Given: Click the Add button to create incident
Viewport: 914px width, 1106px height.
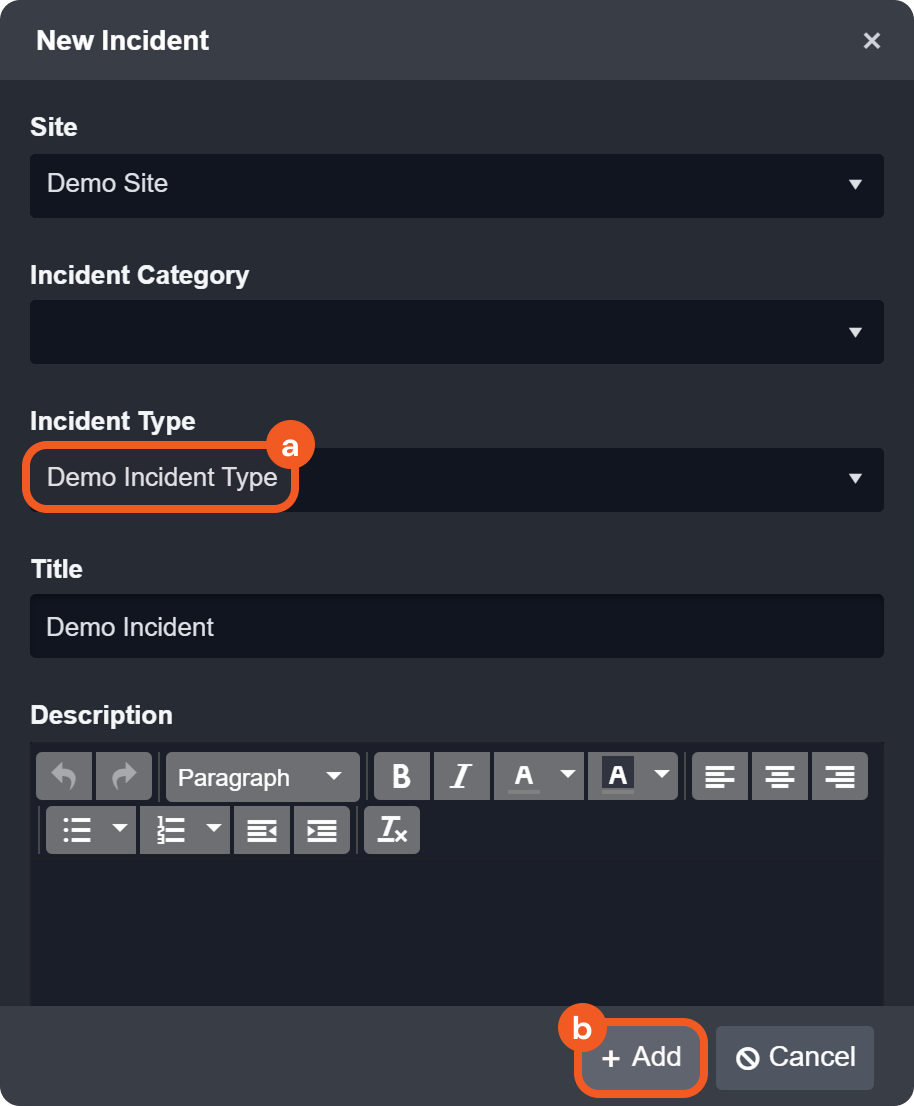Looking at the screenshot, I should [642, 1057].
